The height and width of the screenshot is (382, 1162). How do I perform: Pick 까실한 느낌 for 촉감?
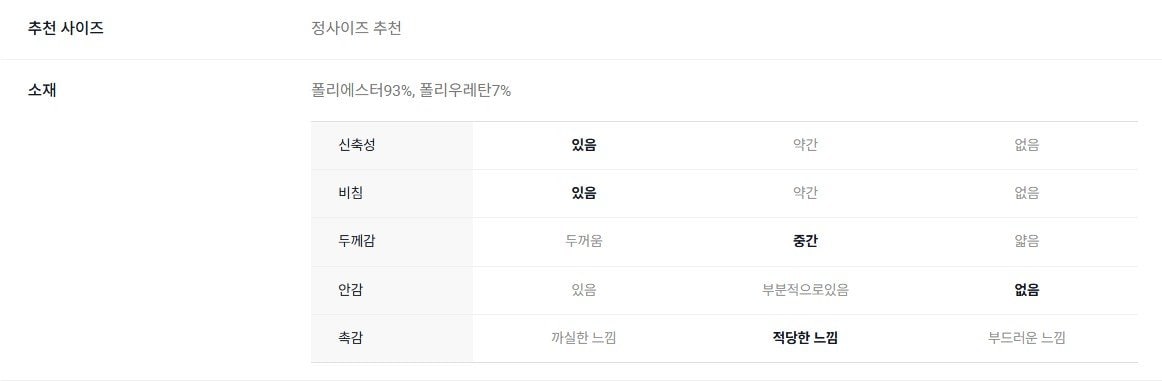[x=583, y=338]
